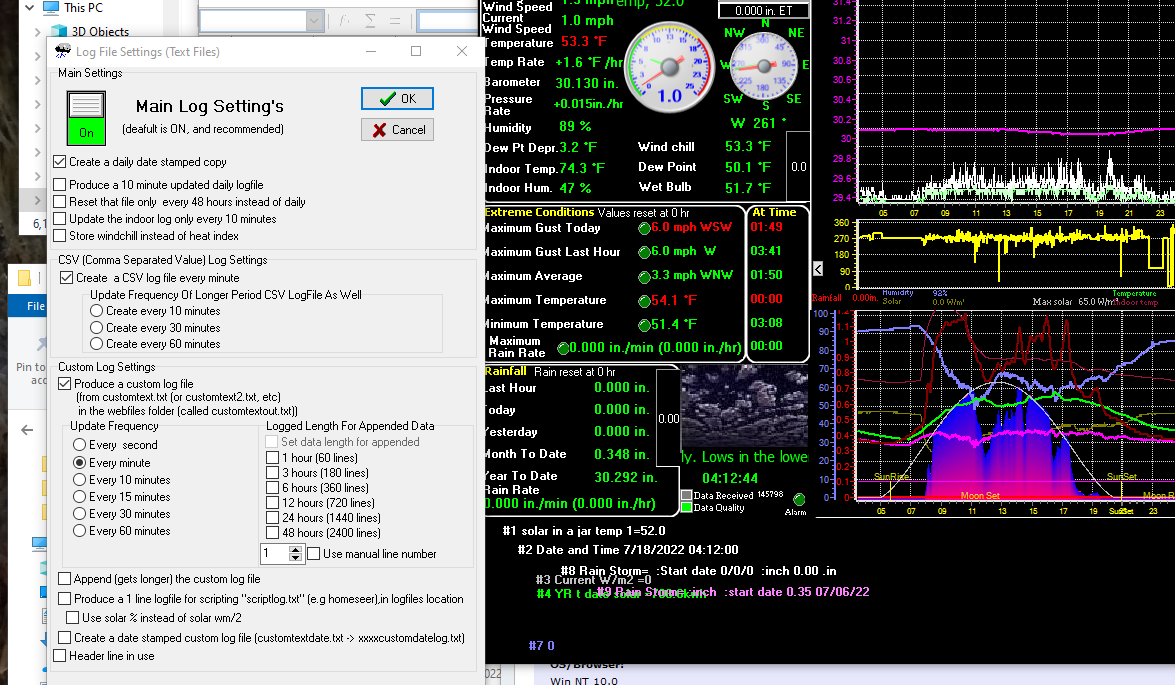Open the spreadsheet name box dropdown

click(x=315, y=21)
